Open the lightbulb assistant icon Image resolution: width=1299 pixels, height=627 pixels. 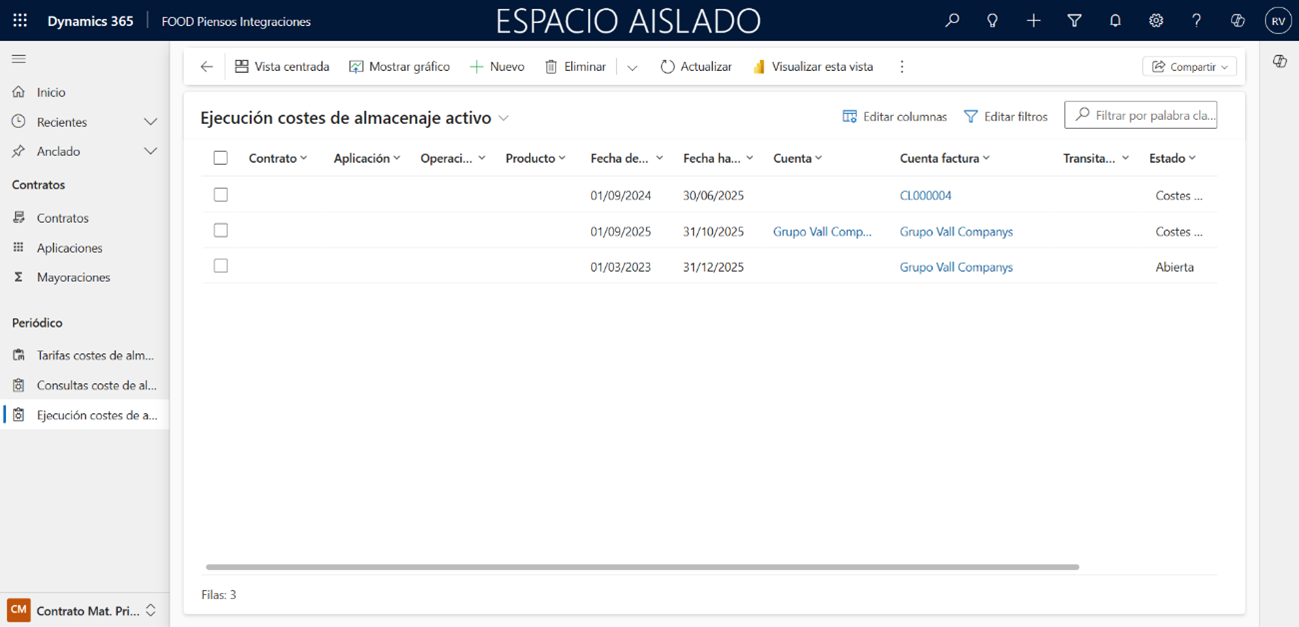tap(992, 21)
